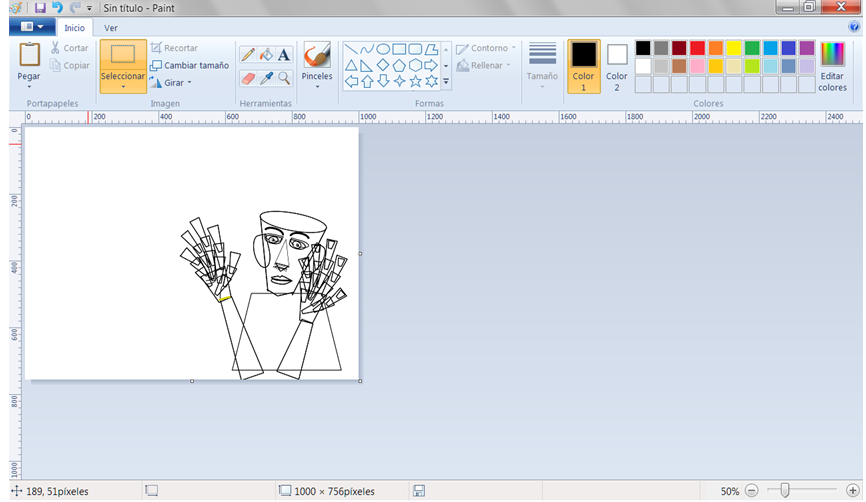Viewport: 866px width, 502px height.
Task: Activate Color 2 background selector
Action: coord(617,66)
